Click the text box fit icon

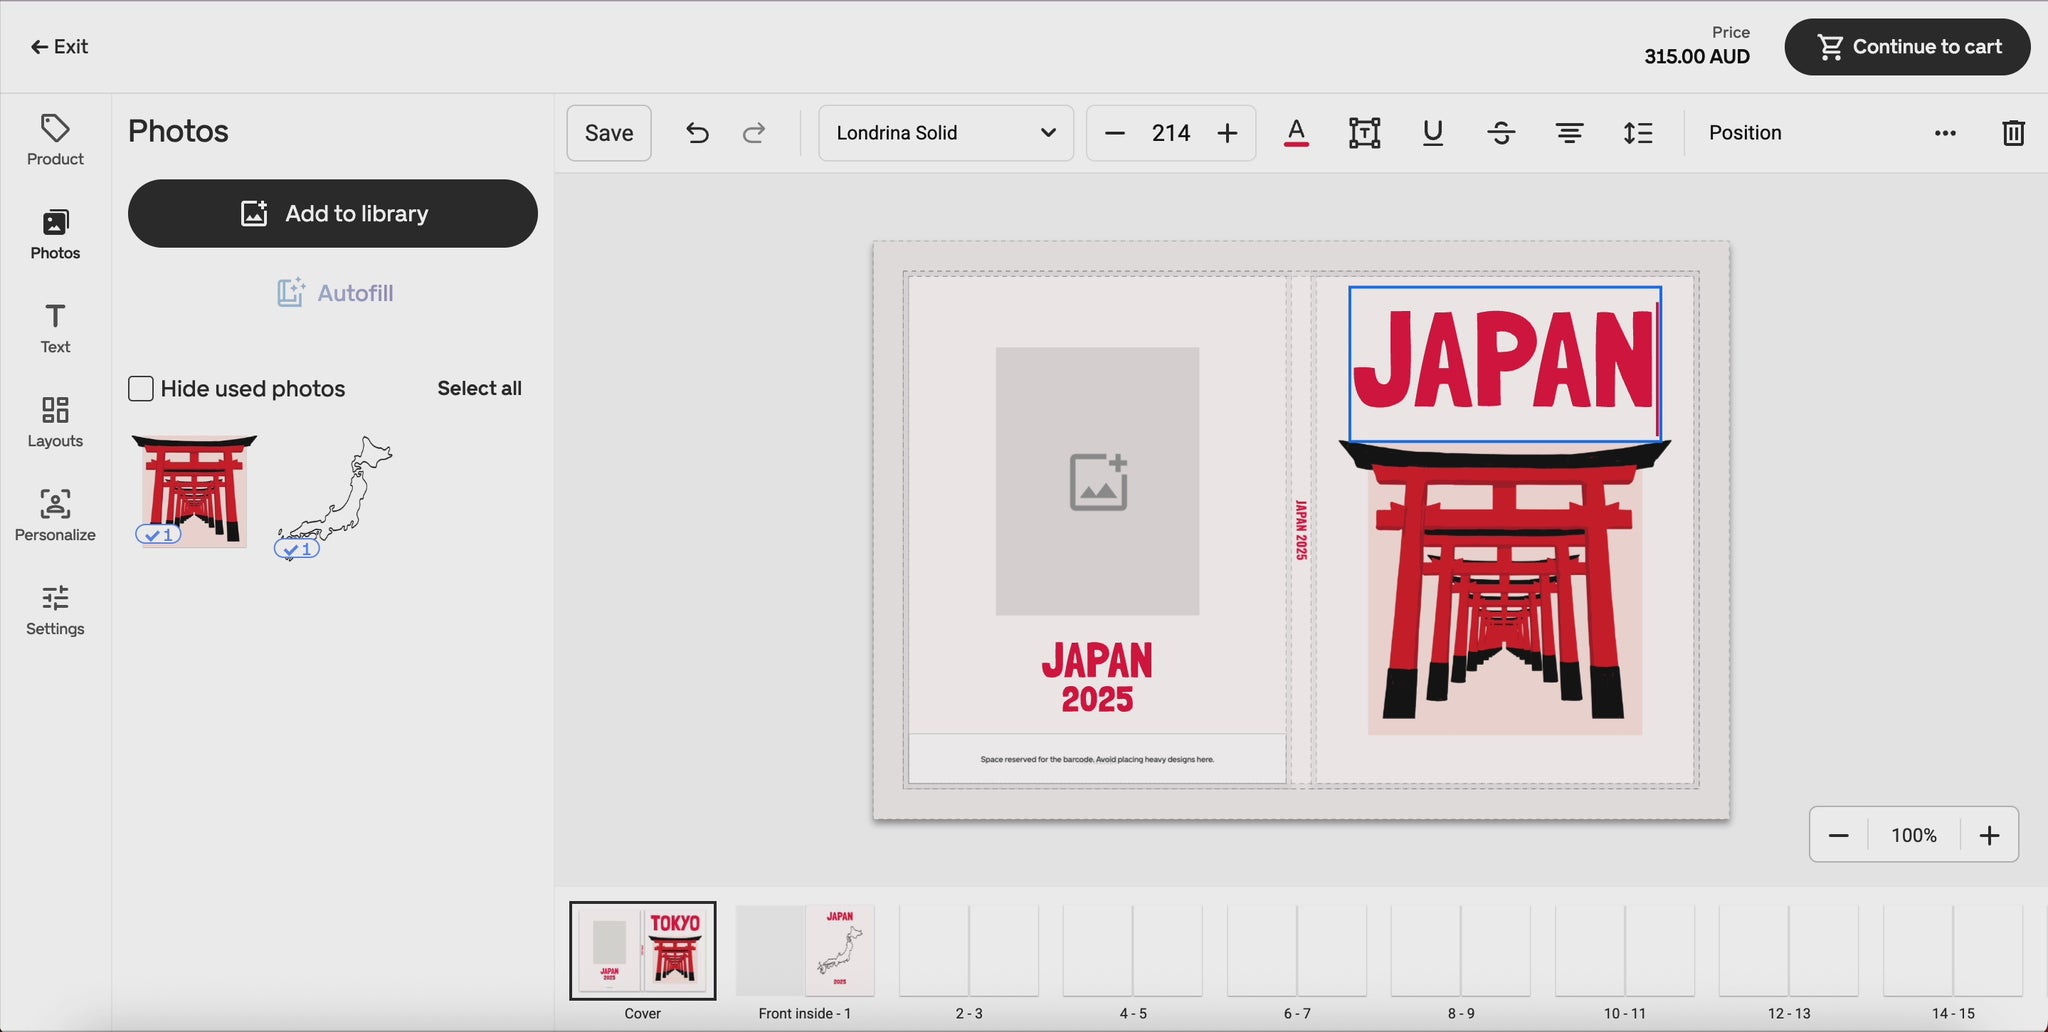1364,133
